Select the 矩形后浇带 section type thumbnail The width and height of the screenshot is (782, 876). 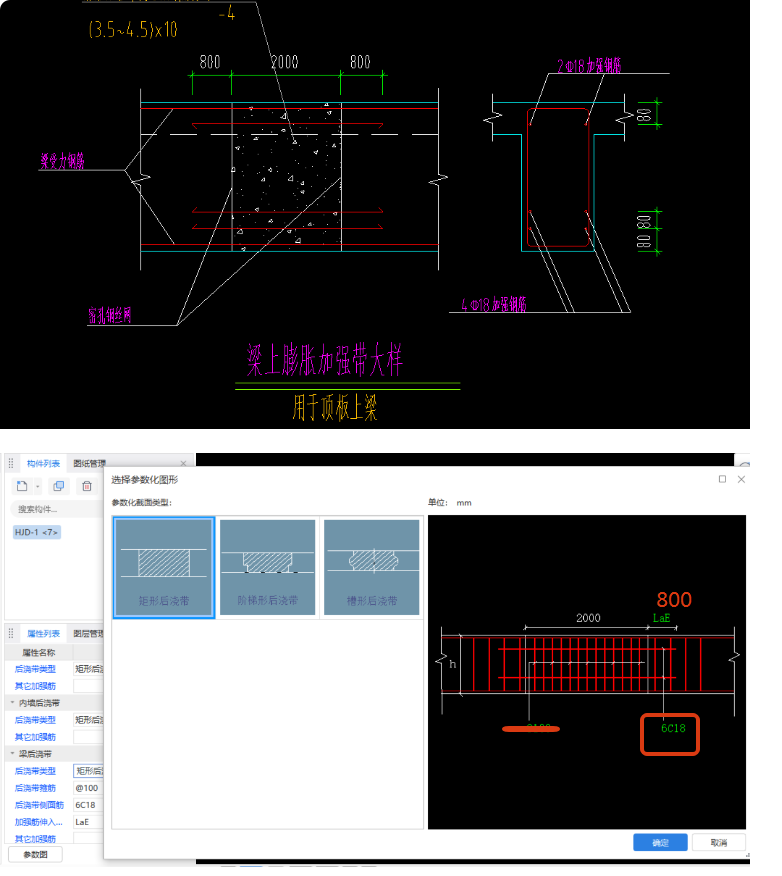click(164, 568)
